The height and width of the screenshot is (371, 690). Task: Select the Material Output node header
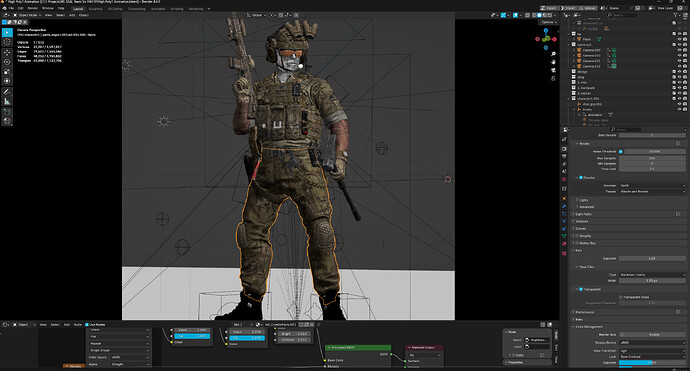[x=424, y=347]
